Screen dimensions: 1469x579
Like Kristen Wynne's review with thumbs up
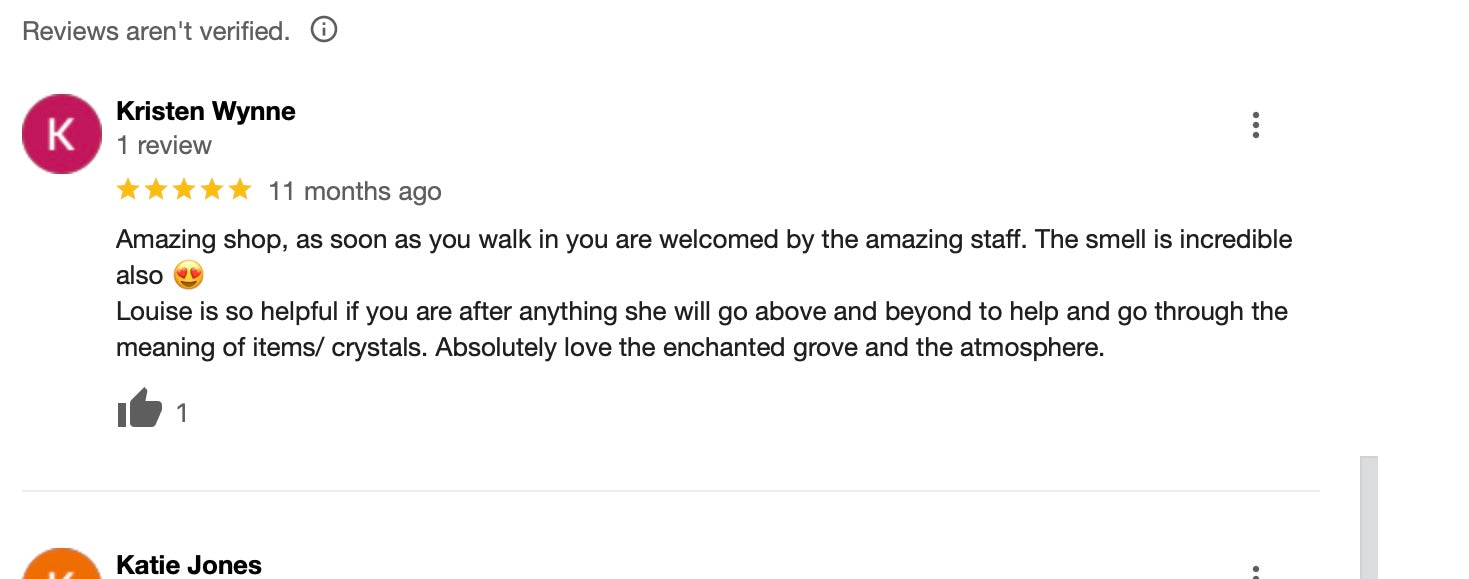[x=139, y=409]
